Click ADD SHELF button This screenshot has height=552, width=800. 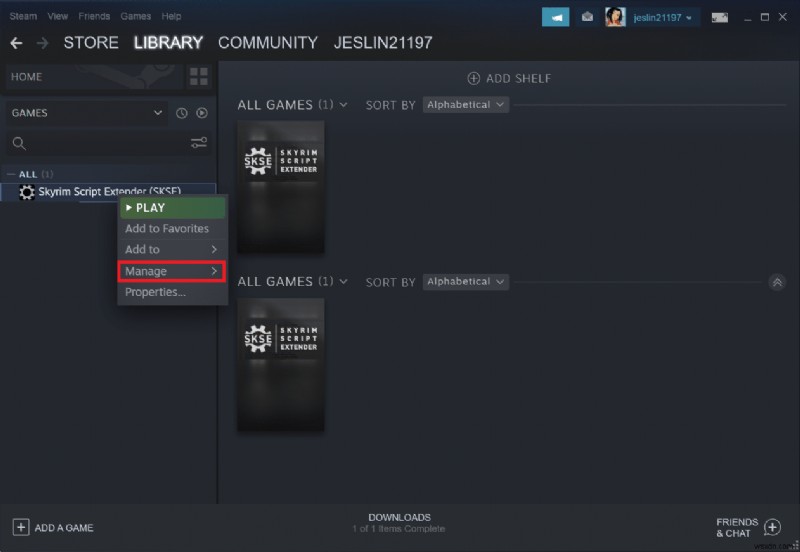[x=509, y=79]
